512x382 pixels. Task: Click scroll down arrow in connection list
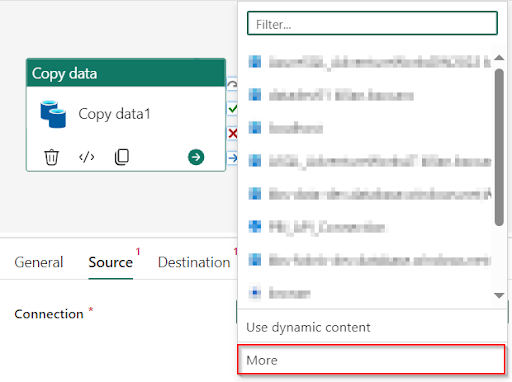(x=499, y=295)
